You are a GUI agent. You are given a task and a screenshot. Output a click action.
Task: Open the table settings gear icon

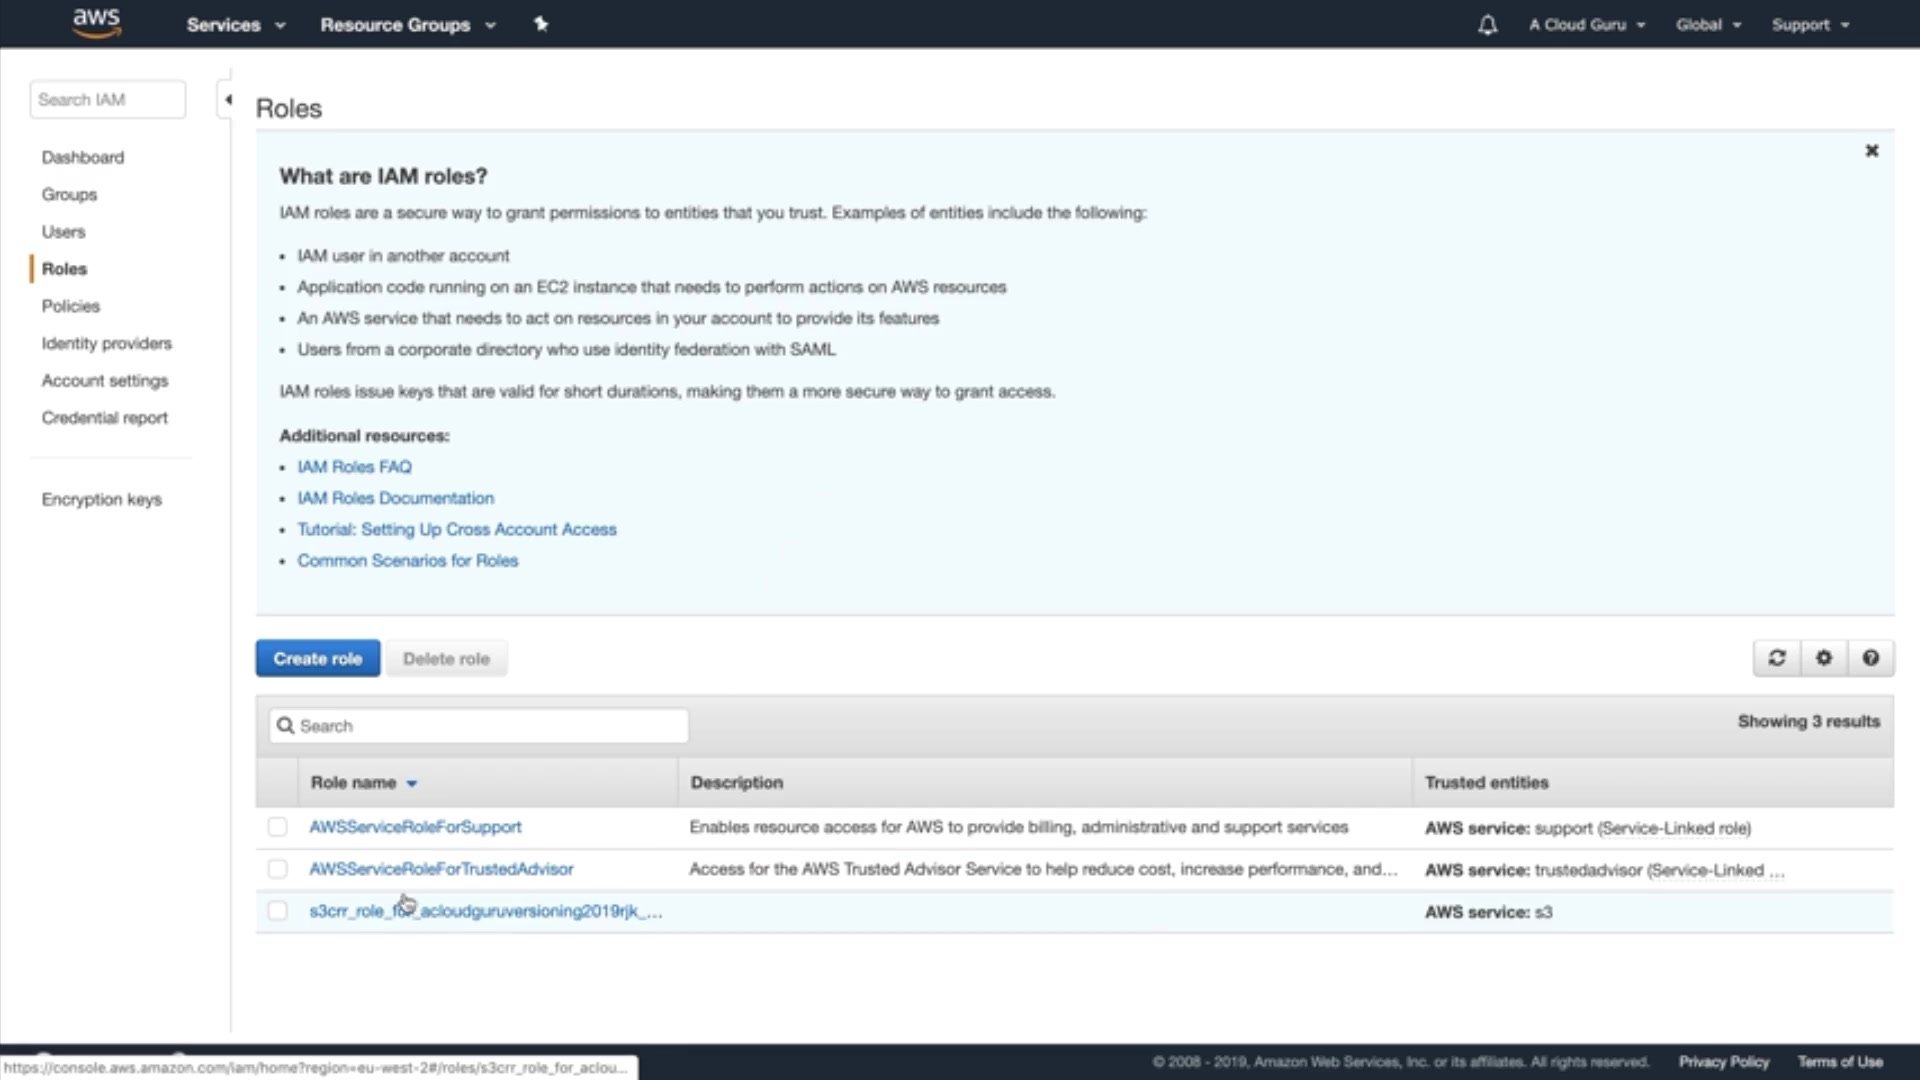click(x=1823, y=658)
